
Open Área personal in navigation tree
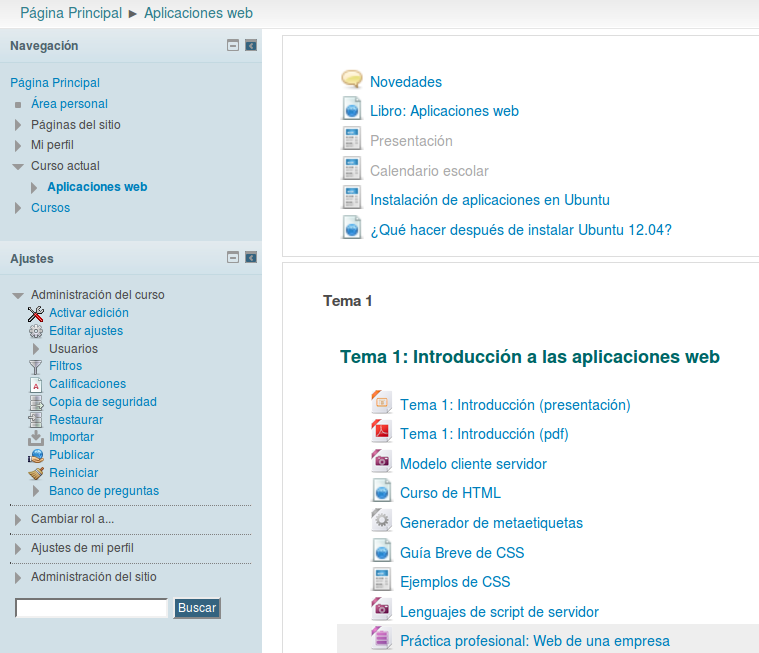(69, 104)
